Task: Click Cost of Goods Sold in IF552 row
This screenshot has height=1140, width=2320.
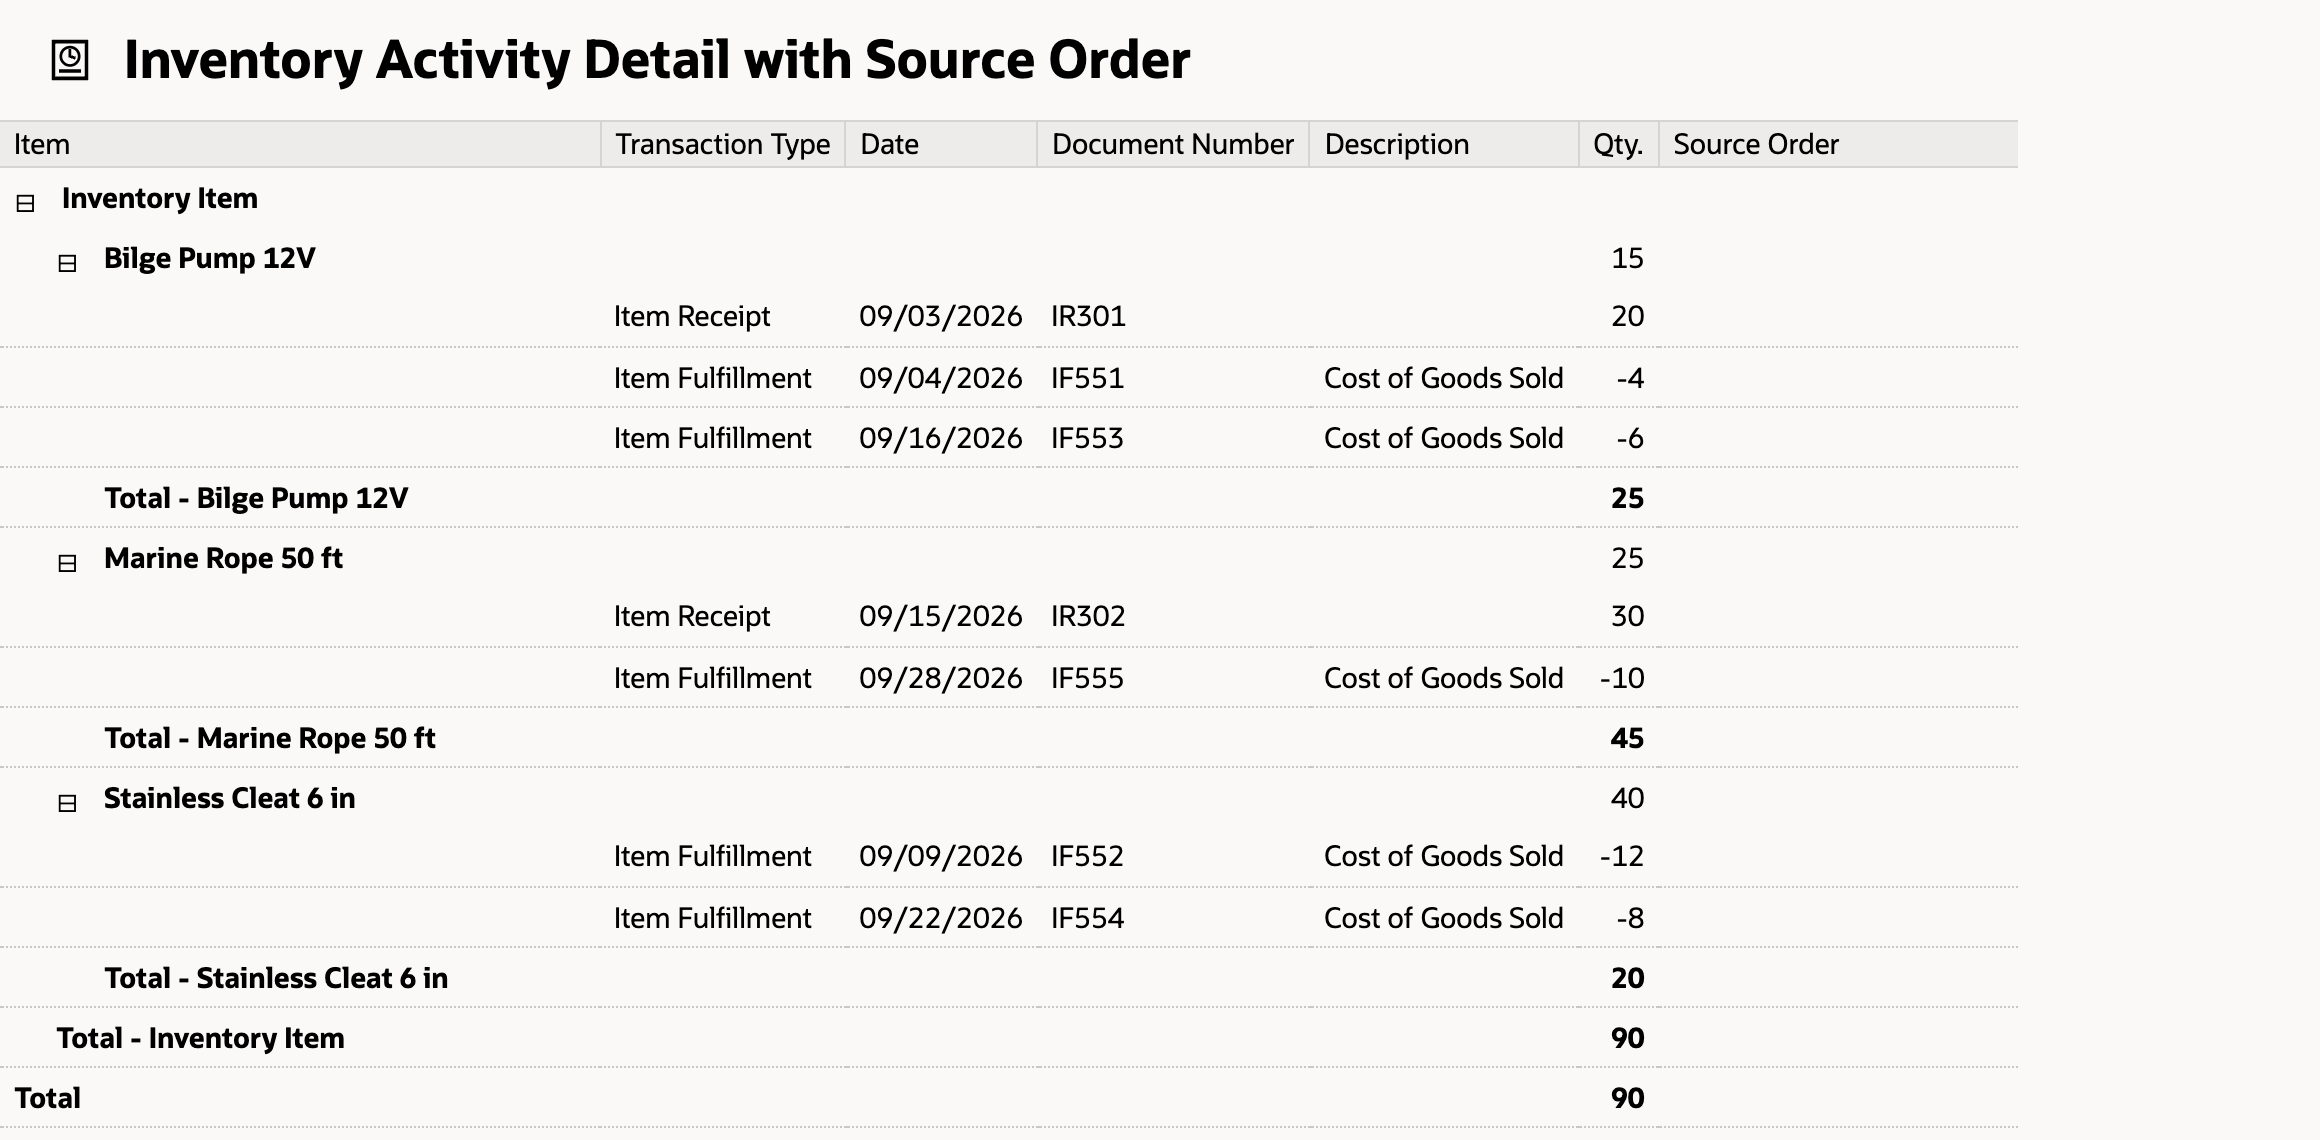Action: 1444,856
